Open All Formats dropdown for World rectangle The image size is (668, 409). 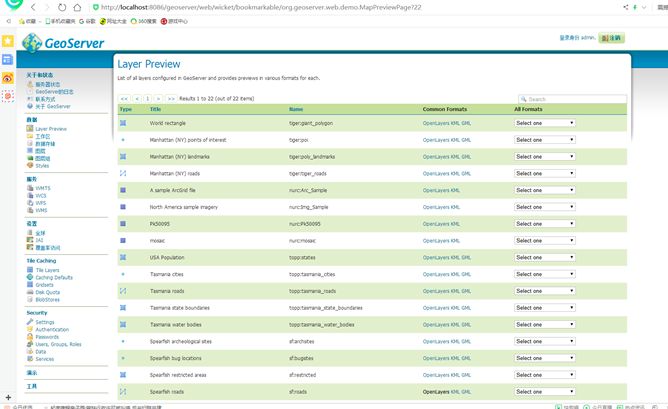544,123
